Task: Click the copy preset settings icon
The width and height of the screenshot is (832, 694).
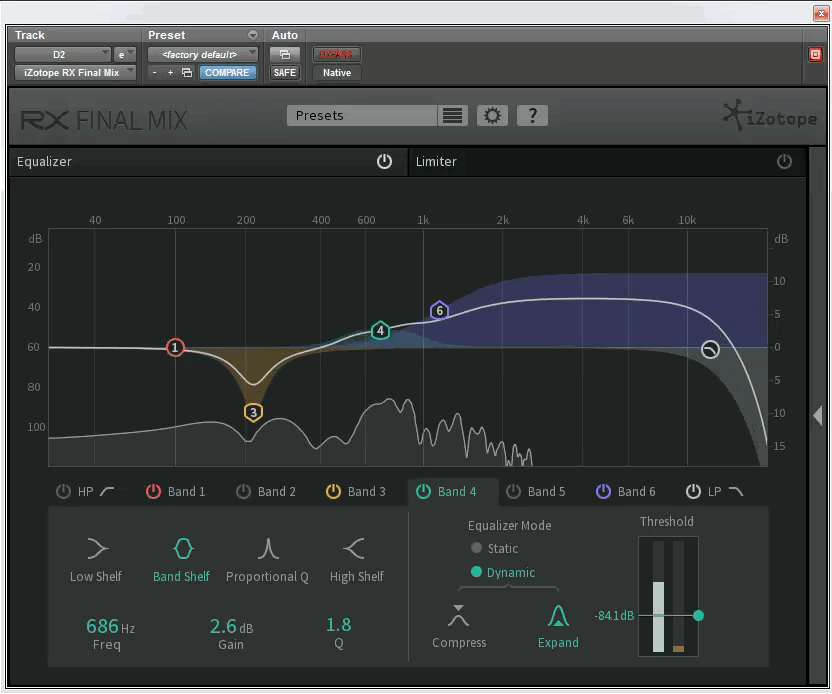Action: 187,73
